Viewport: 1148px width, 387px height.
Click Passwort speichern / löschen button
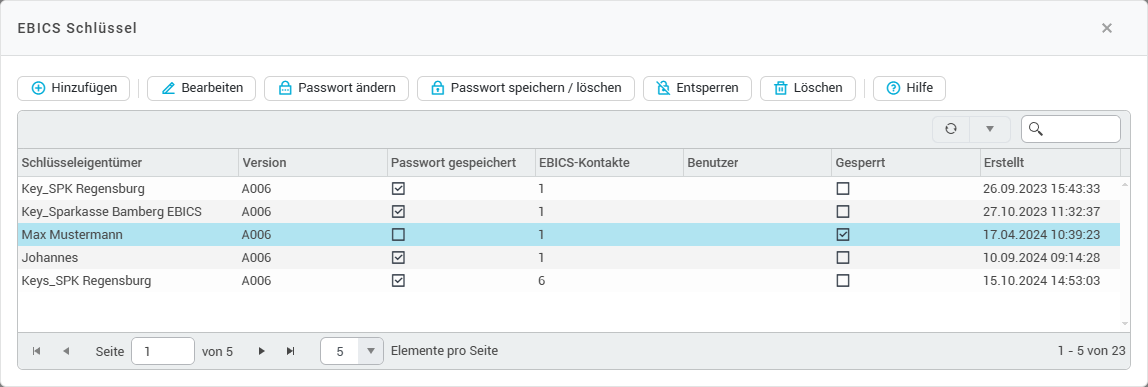tap(526, 88)
